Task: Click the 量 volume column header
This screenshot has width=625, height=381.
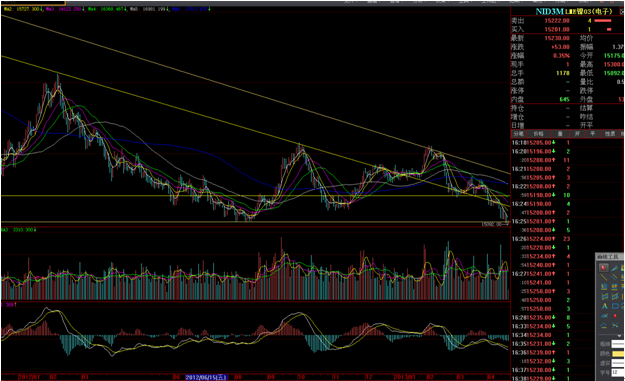Action: click(560, 134)
